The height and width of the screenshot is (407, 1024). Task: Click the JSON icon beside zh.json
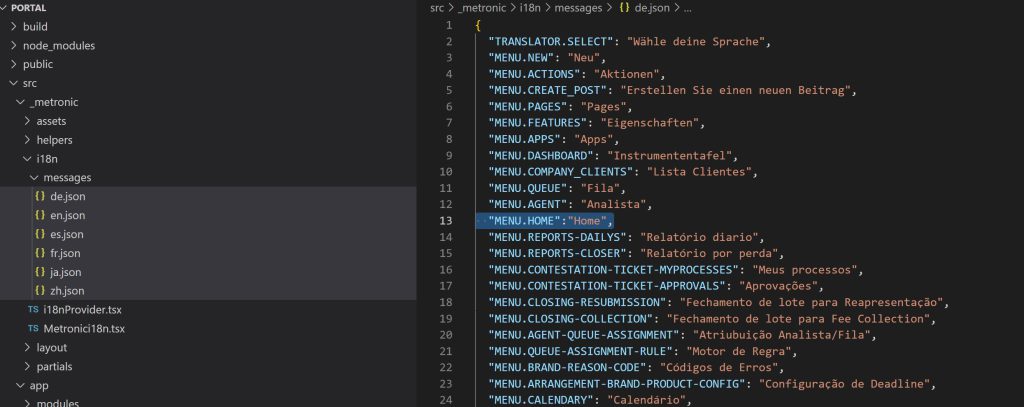click(x=40, y=291)
